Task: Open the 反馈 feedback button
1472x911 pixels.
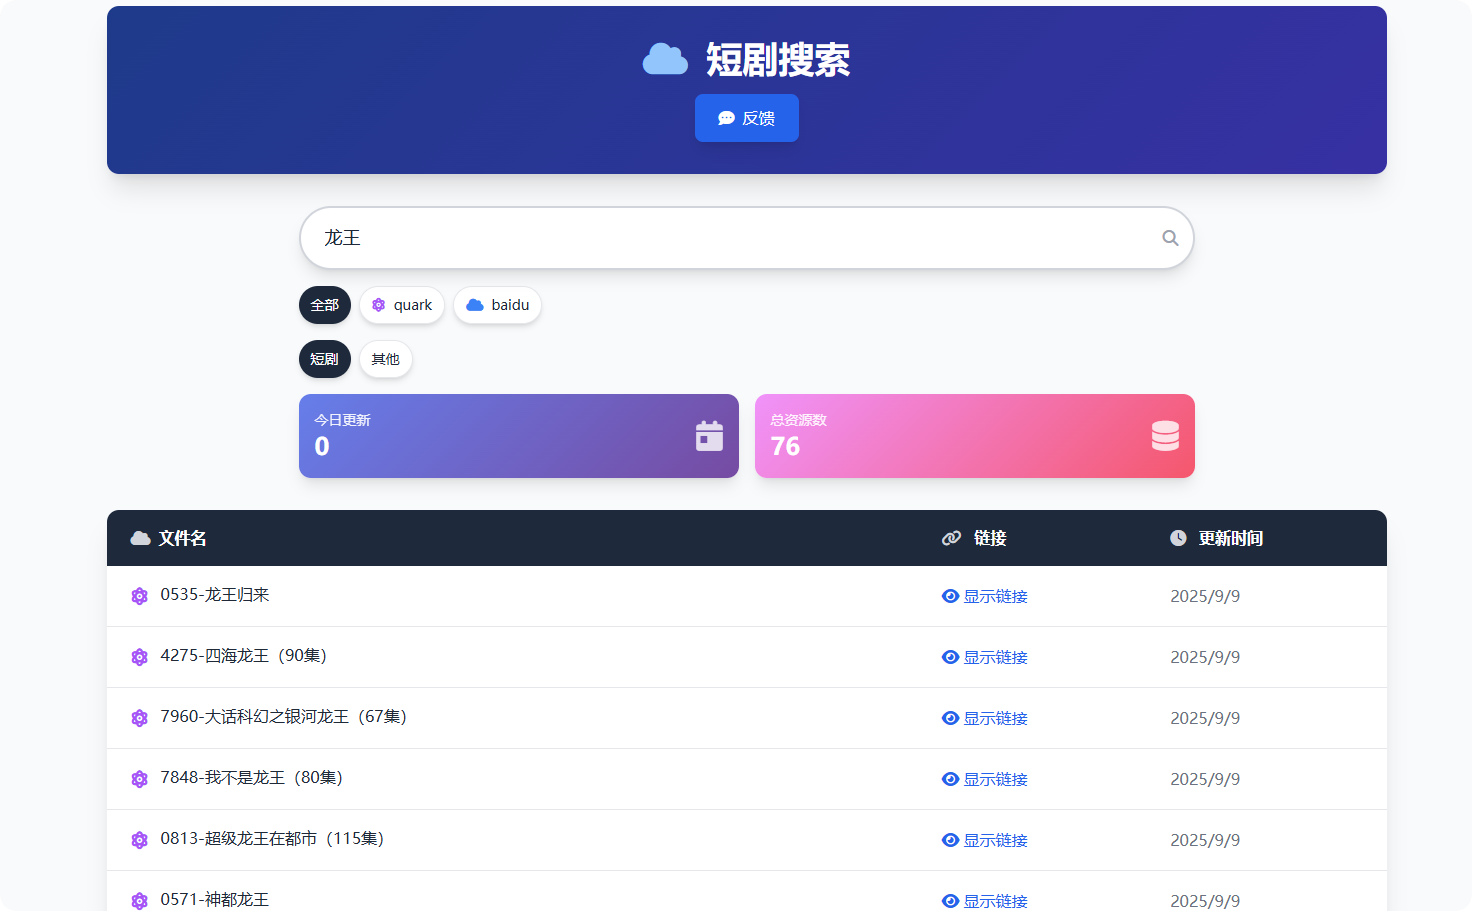Action: (747, 118)
